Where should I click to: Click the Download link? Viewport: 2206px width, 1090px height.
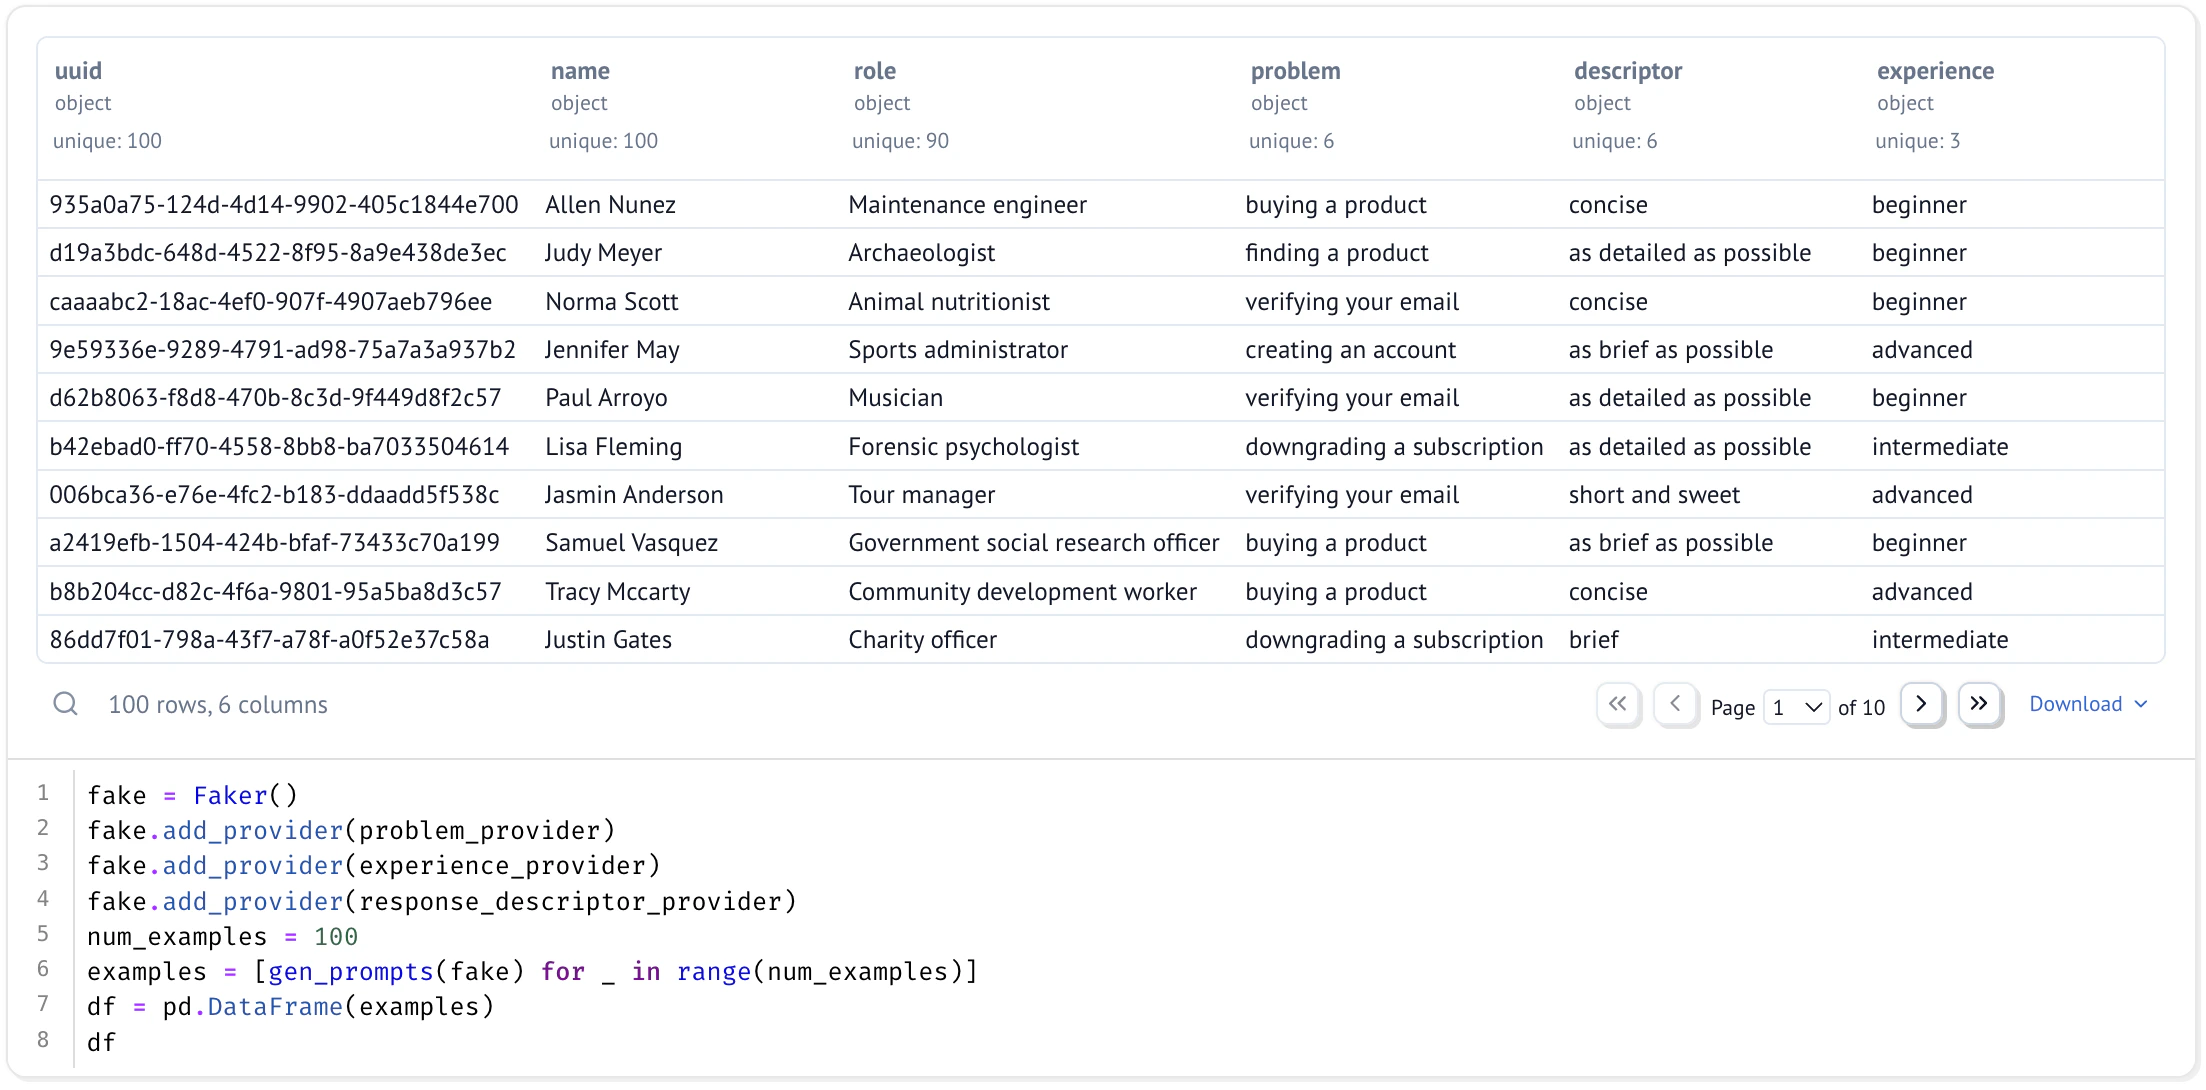2075,704
